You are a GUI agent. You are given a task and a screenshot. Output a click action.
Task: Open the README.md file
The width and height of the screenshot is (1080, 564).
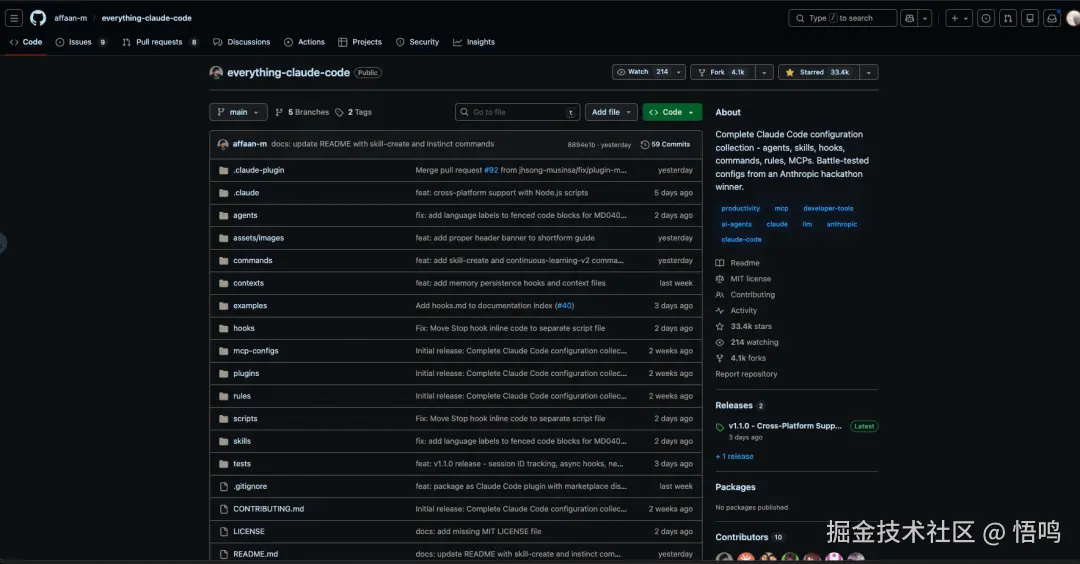[256, 554]
